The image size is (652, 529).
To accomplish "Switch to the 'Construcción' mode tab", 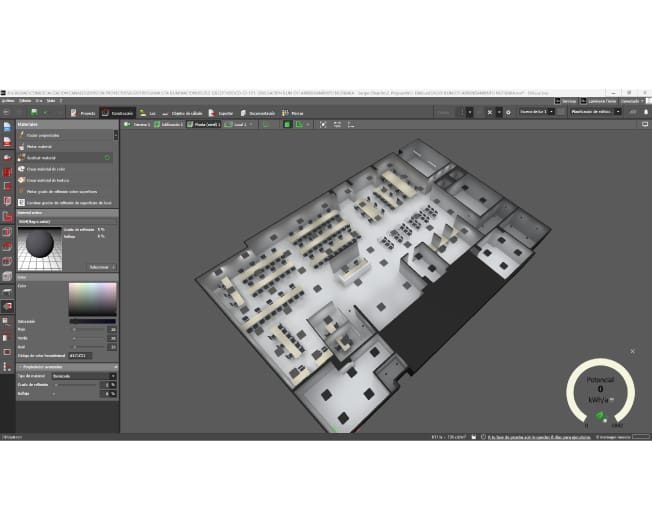I will [118, 113].
